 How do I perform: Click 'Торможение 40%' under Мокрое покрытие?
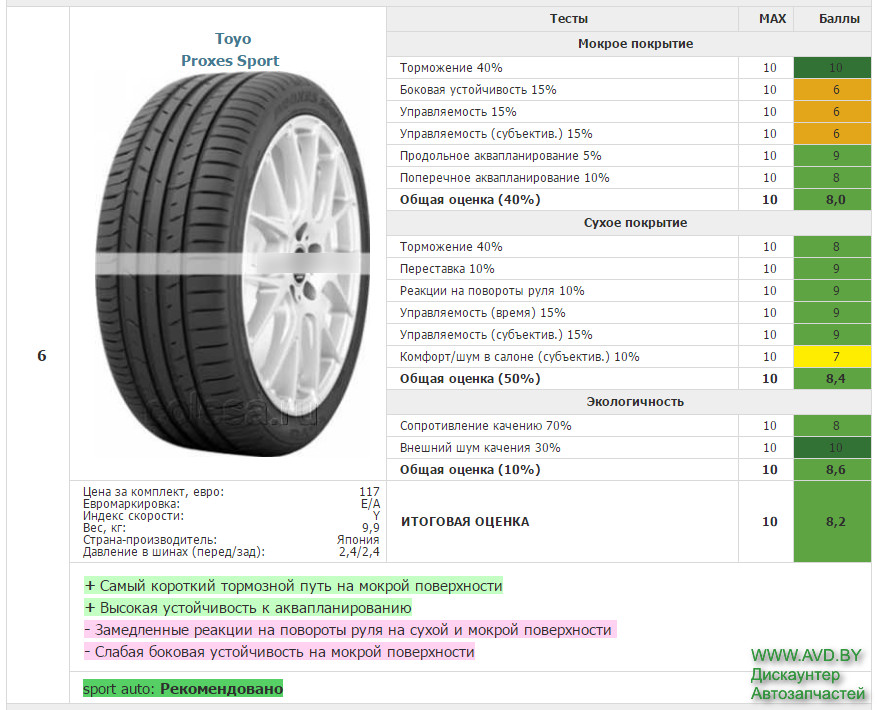pos(451,68)
